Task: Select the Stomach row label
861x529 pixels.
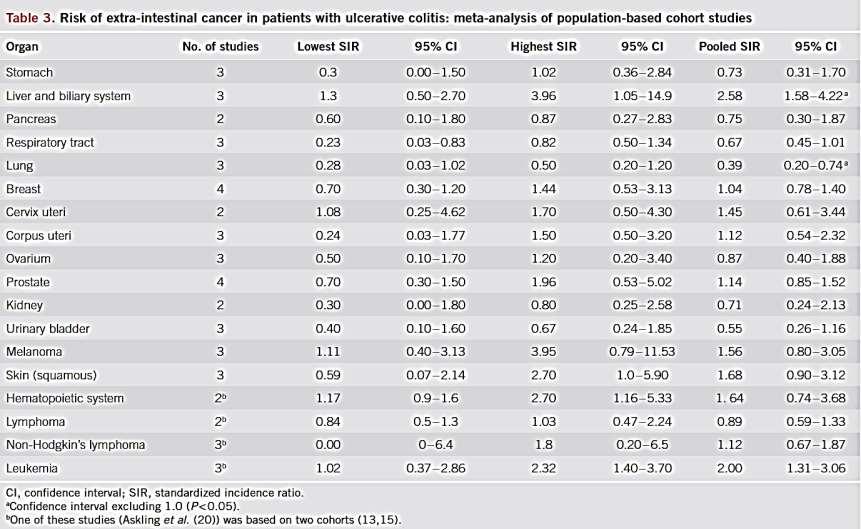Action: pos(29,73)
